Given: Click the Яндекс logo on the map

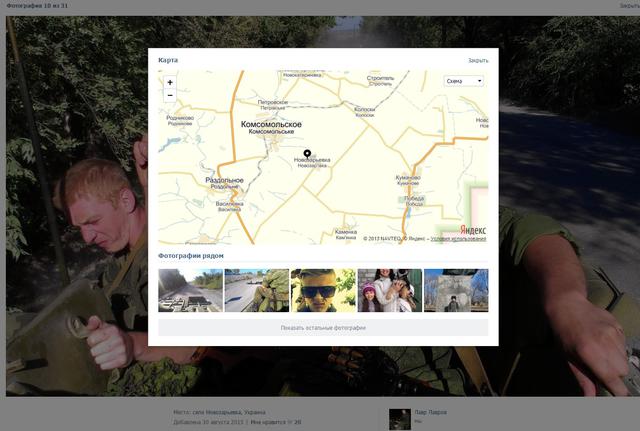Looking at the screenshot, I should click(473, 228).
